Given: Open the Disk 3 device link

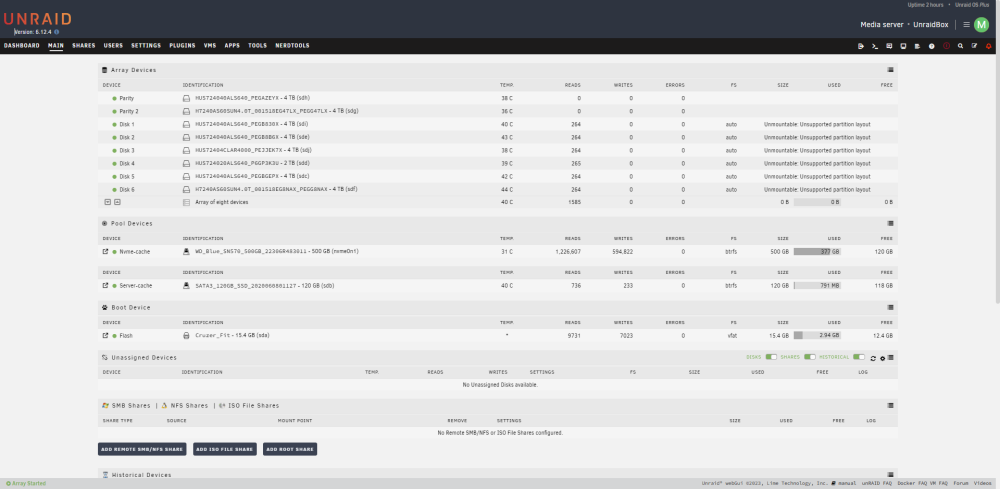Looking at the screenshot, I should click(127, 150).
